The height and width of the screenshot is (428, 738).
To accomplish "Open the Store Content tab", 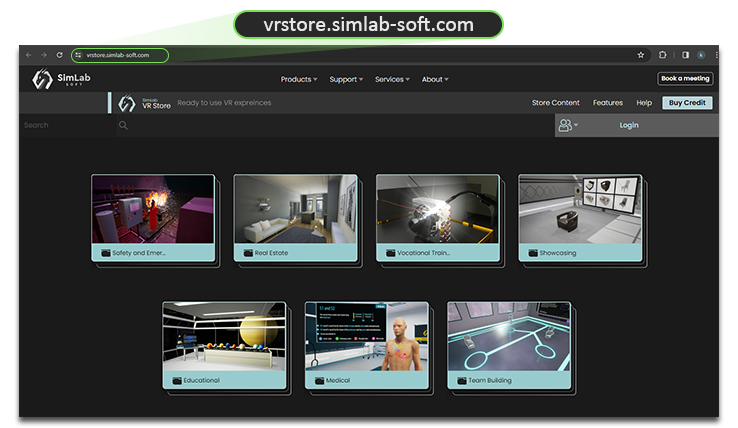I will (556, 103).
